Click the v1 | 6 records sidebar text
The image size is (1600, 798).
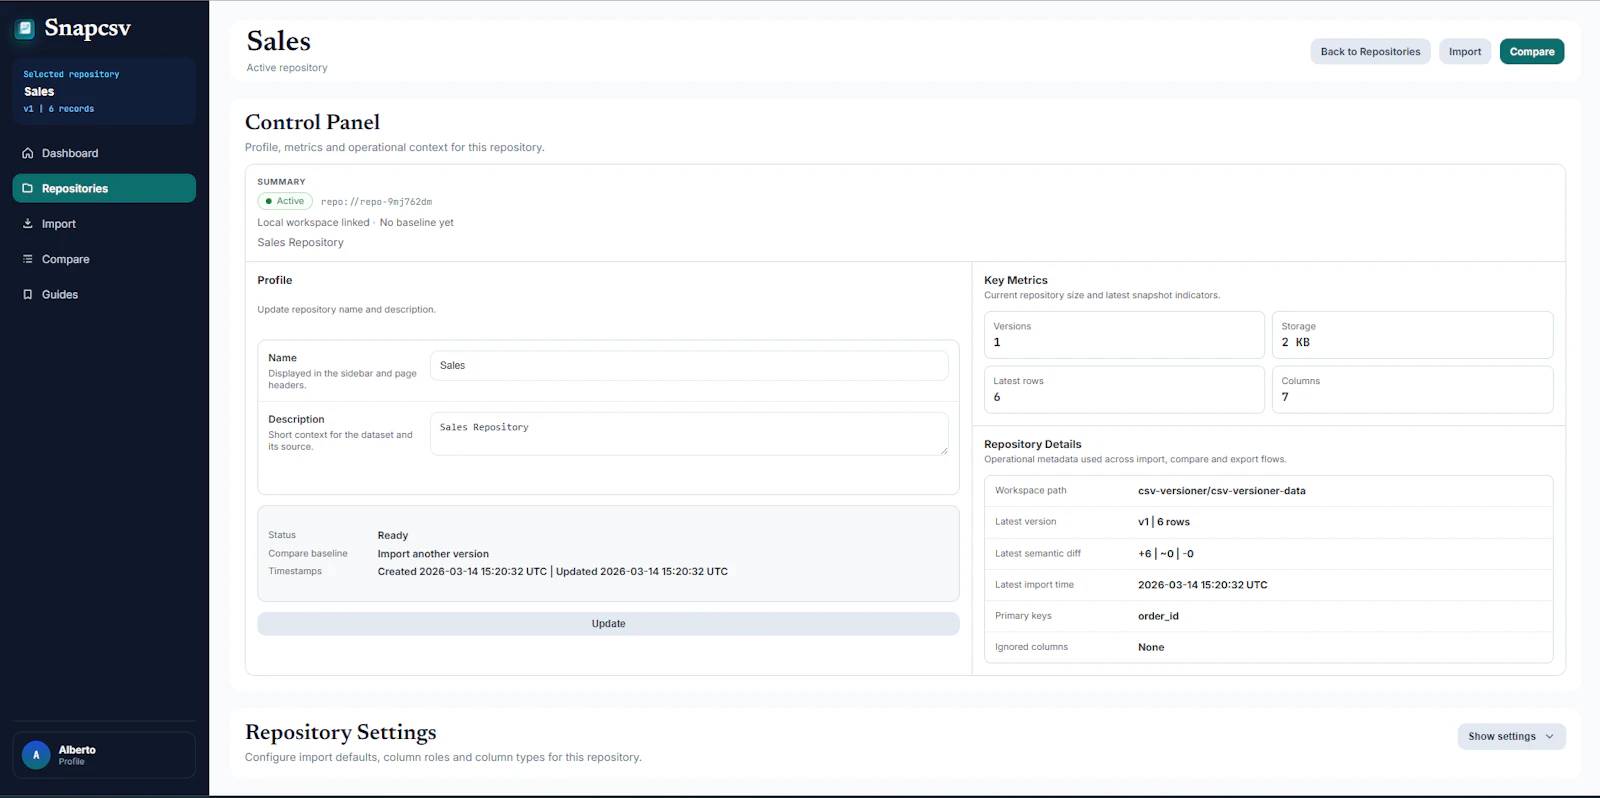coord(59,109)
